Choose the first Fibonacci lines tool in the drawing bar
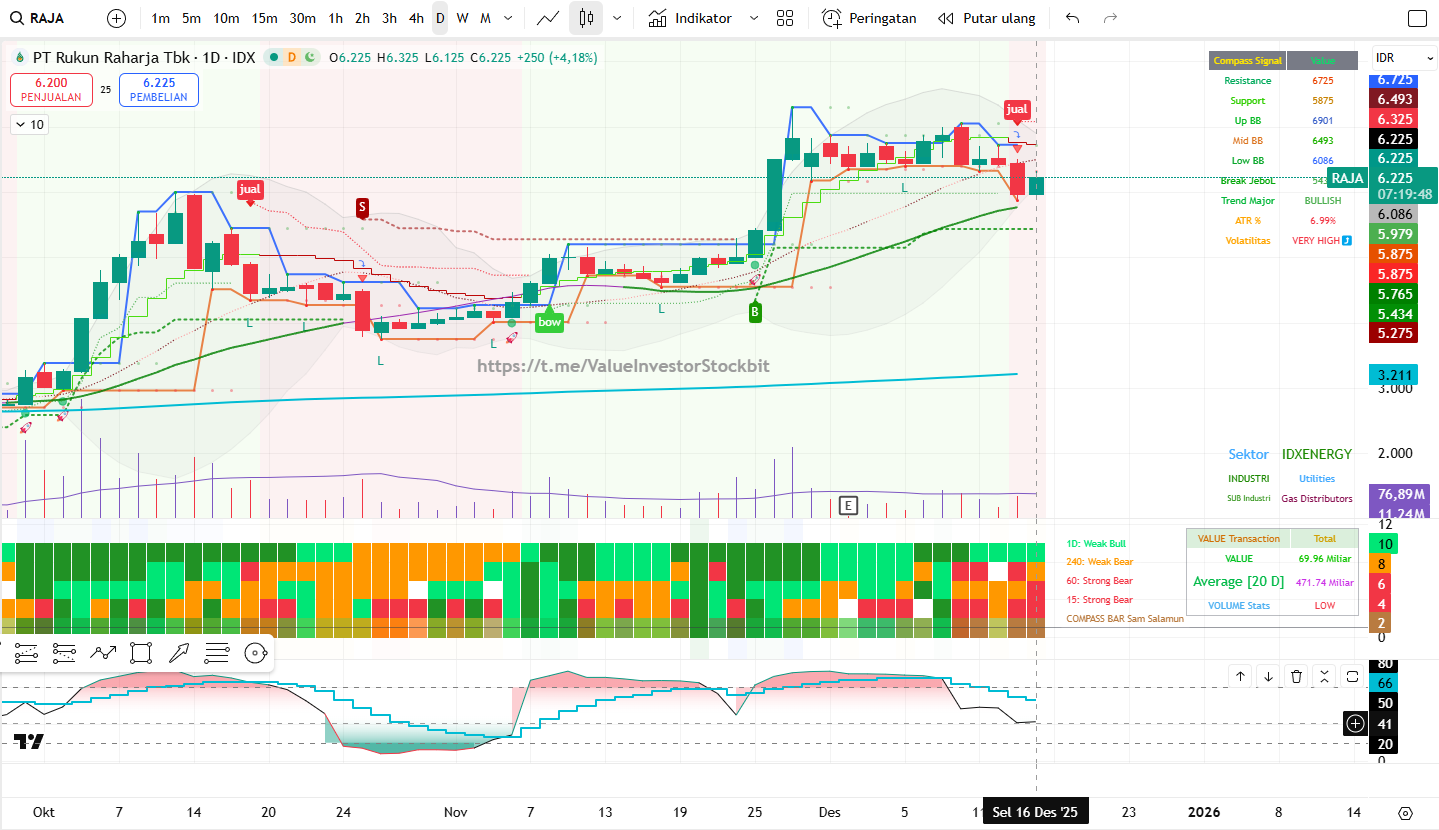Image resolution: width=1439 pixels, height=830 pixels. click(x=26, y=653)
